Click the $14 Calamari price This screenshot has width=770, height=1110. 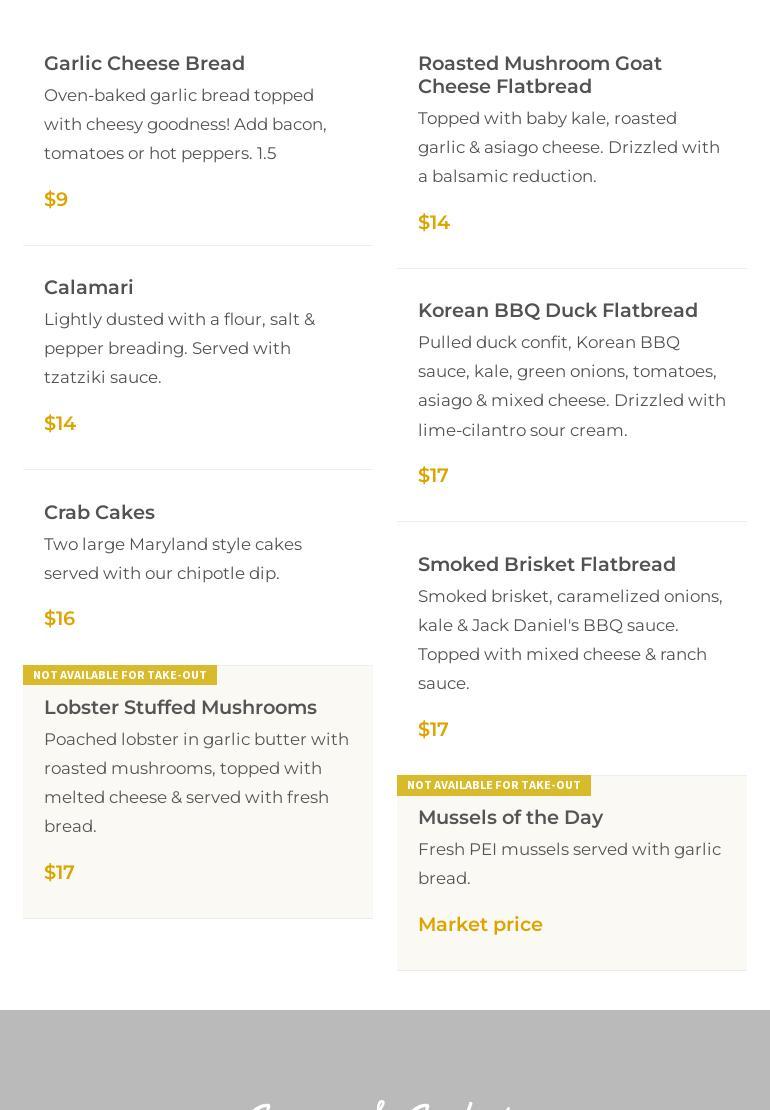[60, 423]
